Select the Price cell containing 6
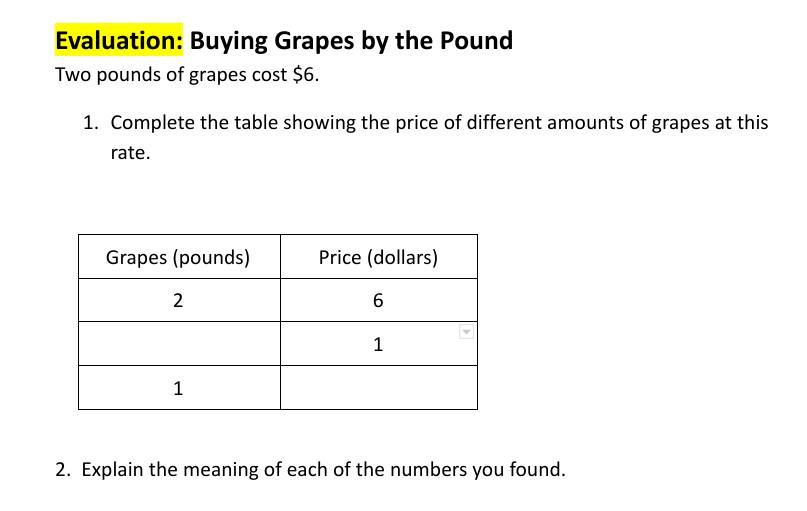This screenshot has height=511, width=807. [379, 300]
